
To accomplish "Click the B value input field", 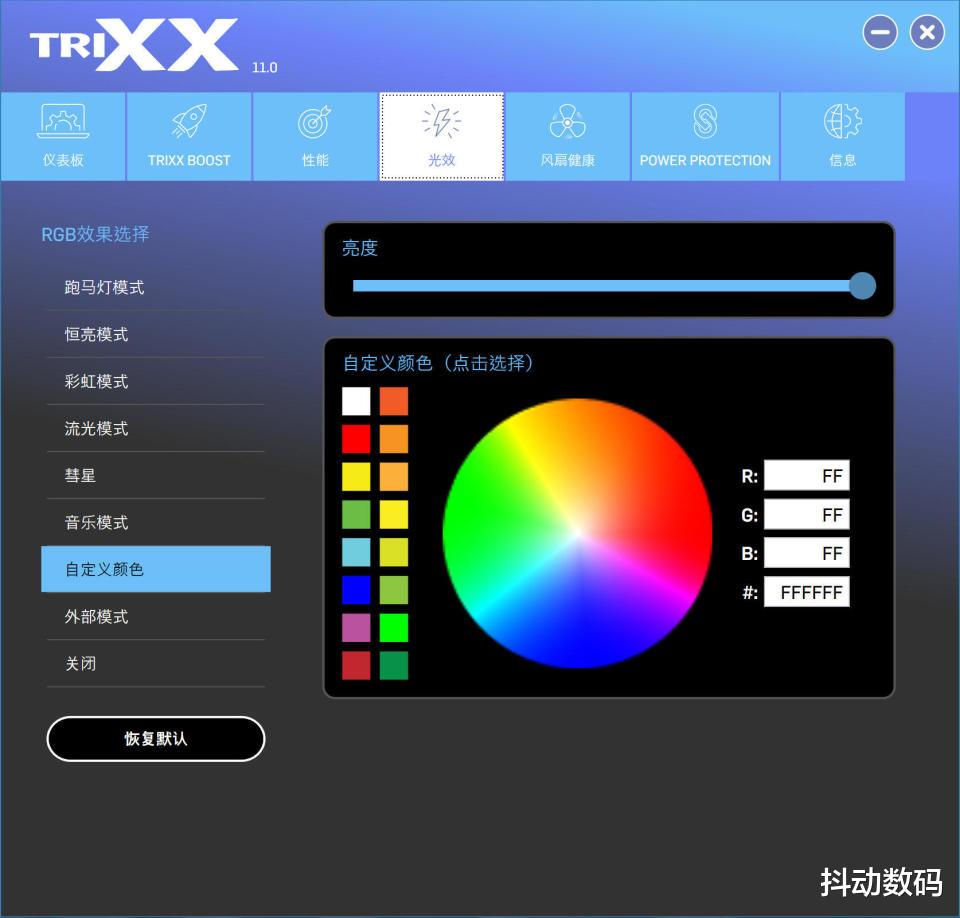I will pos(806,553).
